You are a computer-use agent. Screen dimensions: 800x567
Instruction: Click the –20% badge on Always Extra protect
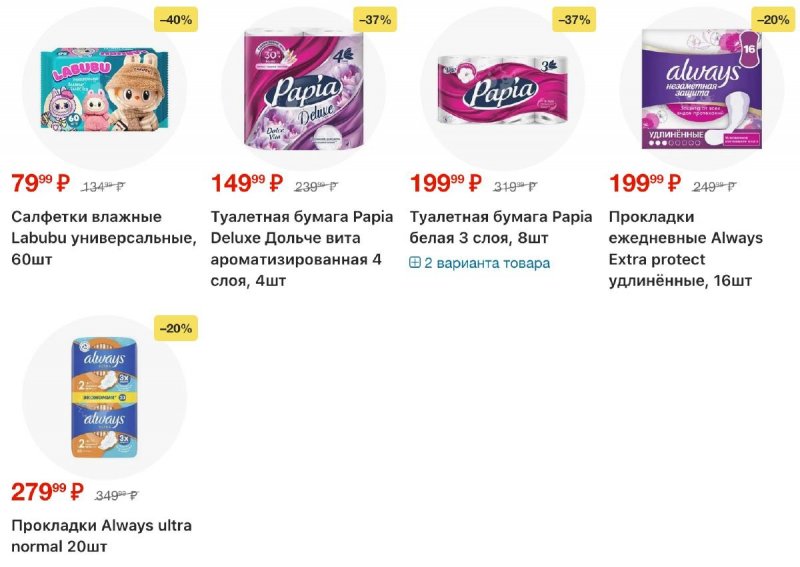click(773, 19)
